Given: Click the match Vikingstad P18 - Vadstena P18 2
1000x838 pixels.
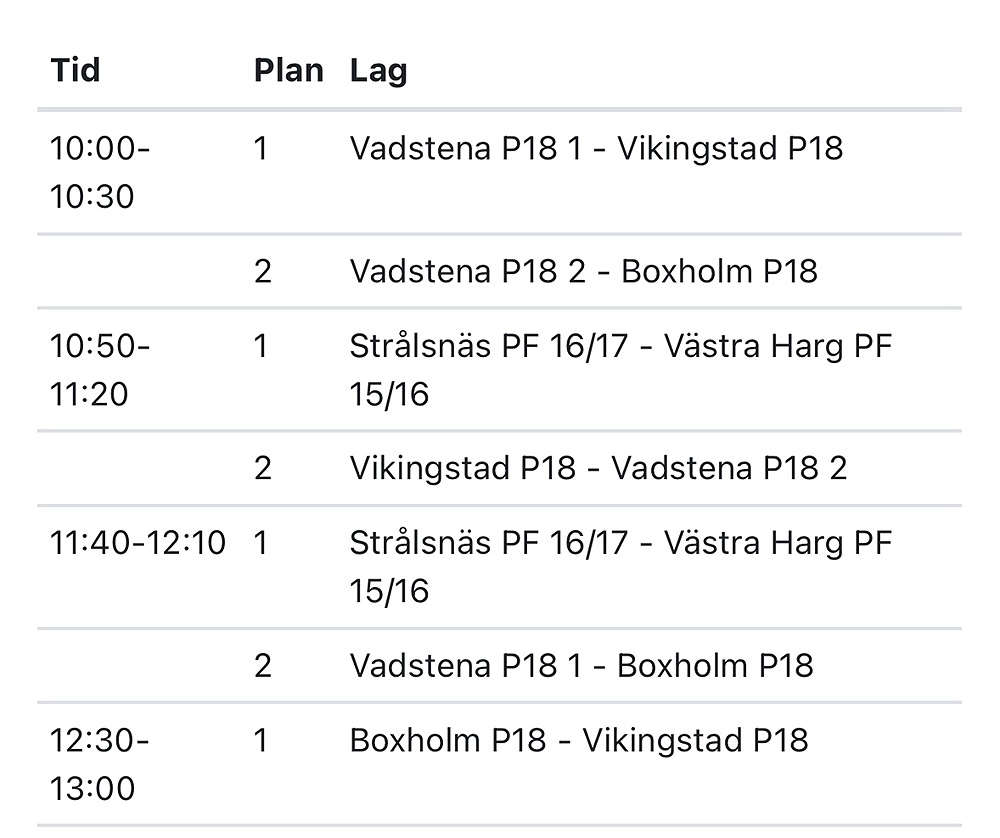Looking at the screenshot, I should pyautogui.click(x=598, y=468).
